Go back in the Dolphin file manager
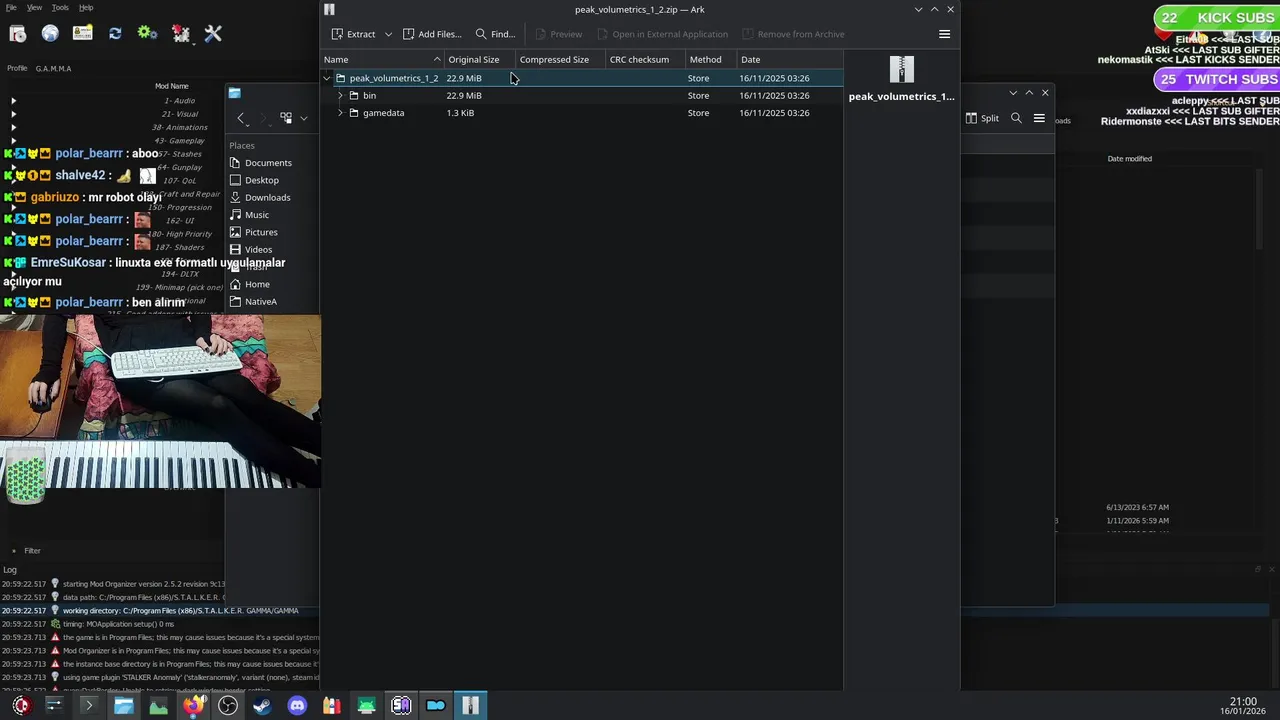The image size is (1280, 720). (241, 118)
